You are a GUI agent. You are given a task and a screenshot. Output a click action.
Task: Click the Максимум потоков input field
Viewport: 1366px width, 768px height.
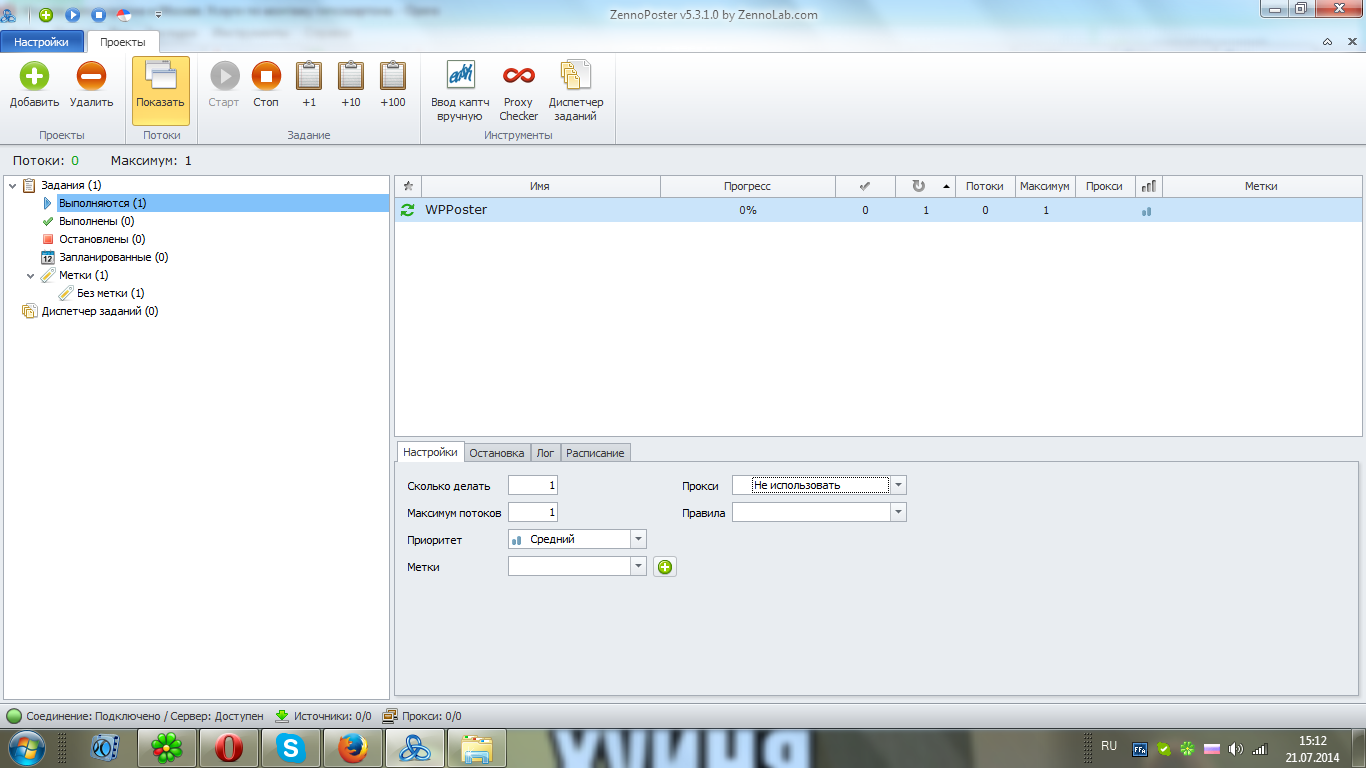(533, 512)
